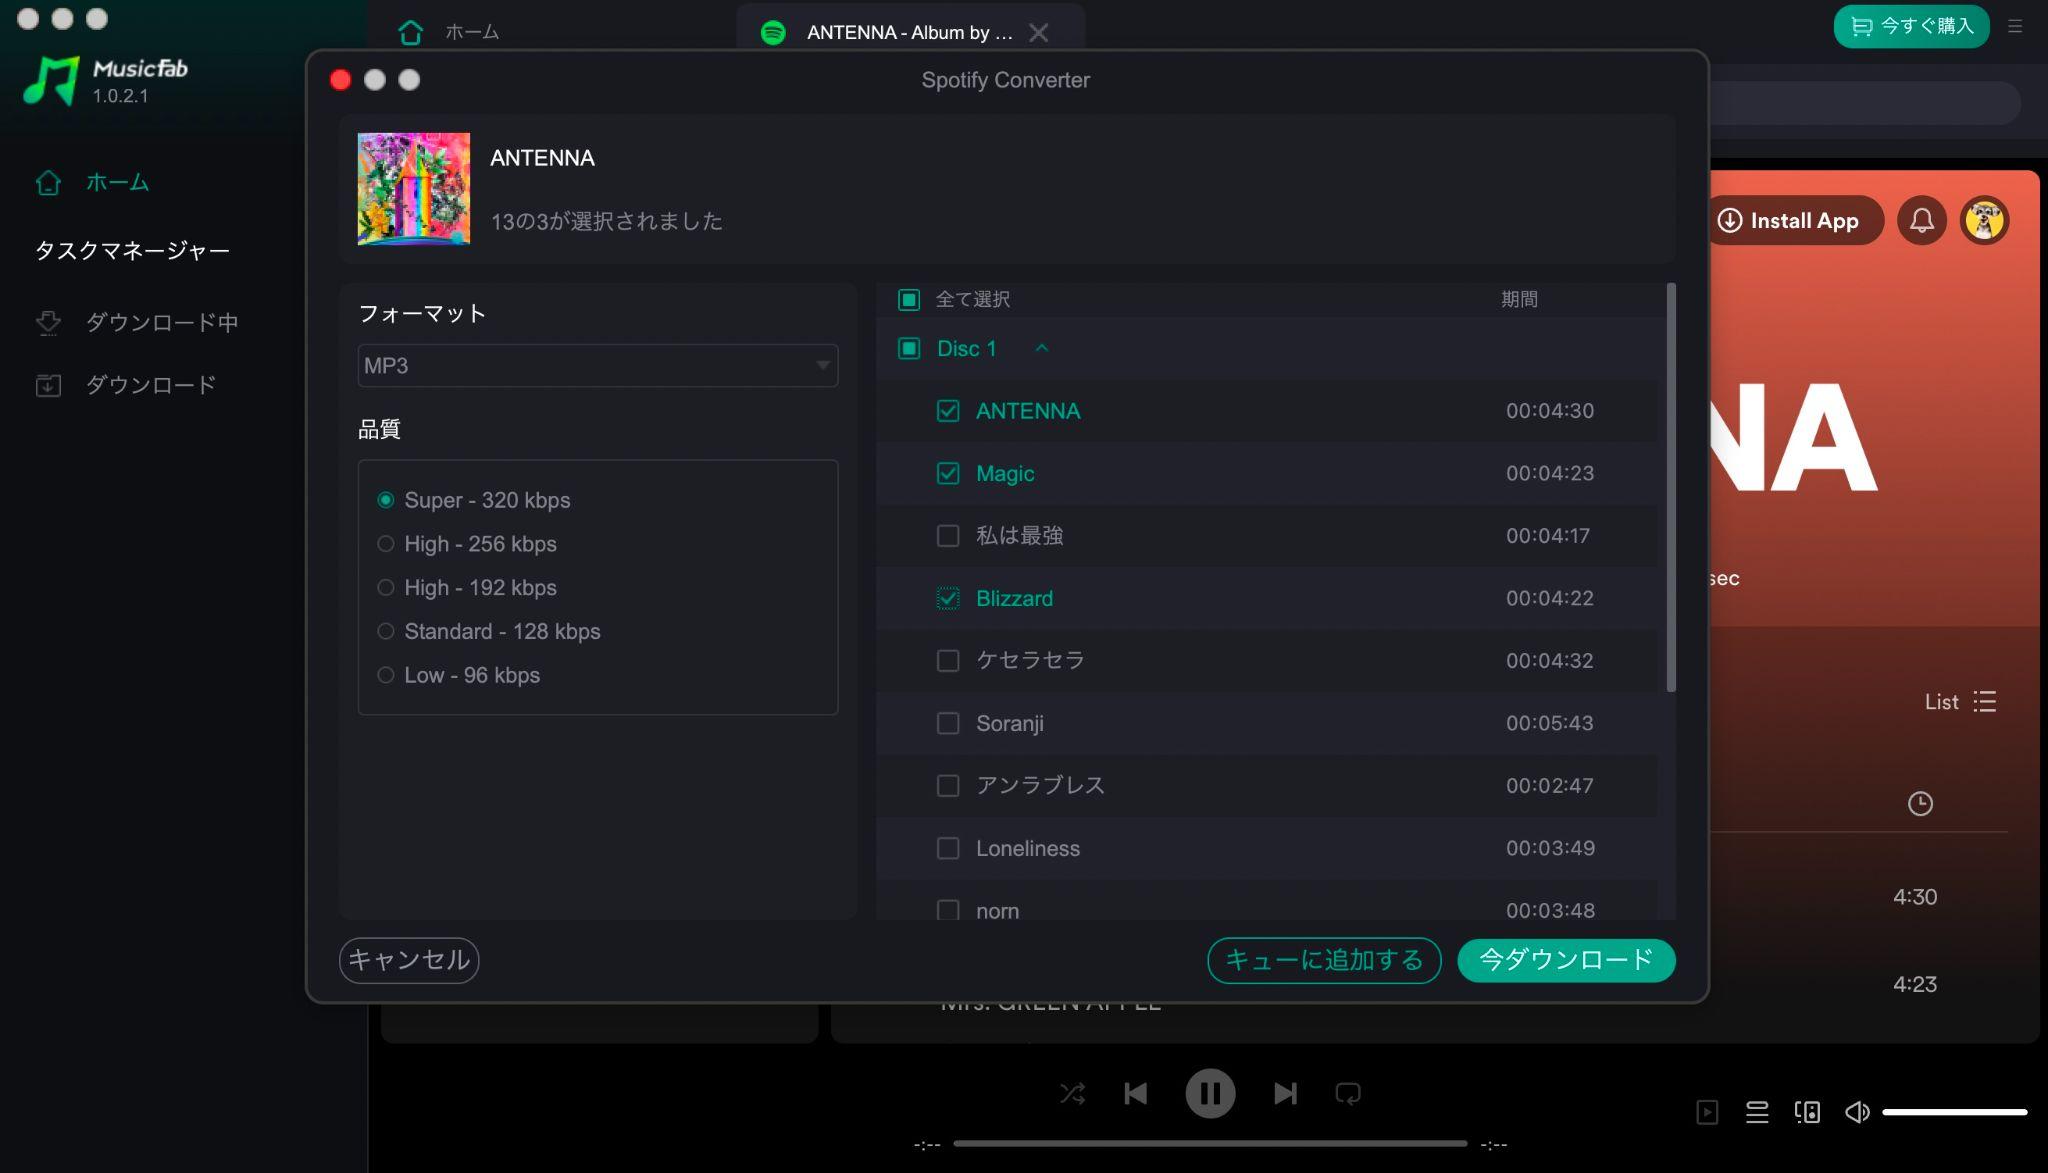
Task: Check the ケセラセラ track checkbox
Action: pos(948,661)
